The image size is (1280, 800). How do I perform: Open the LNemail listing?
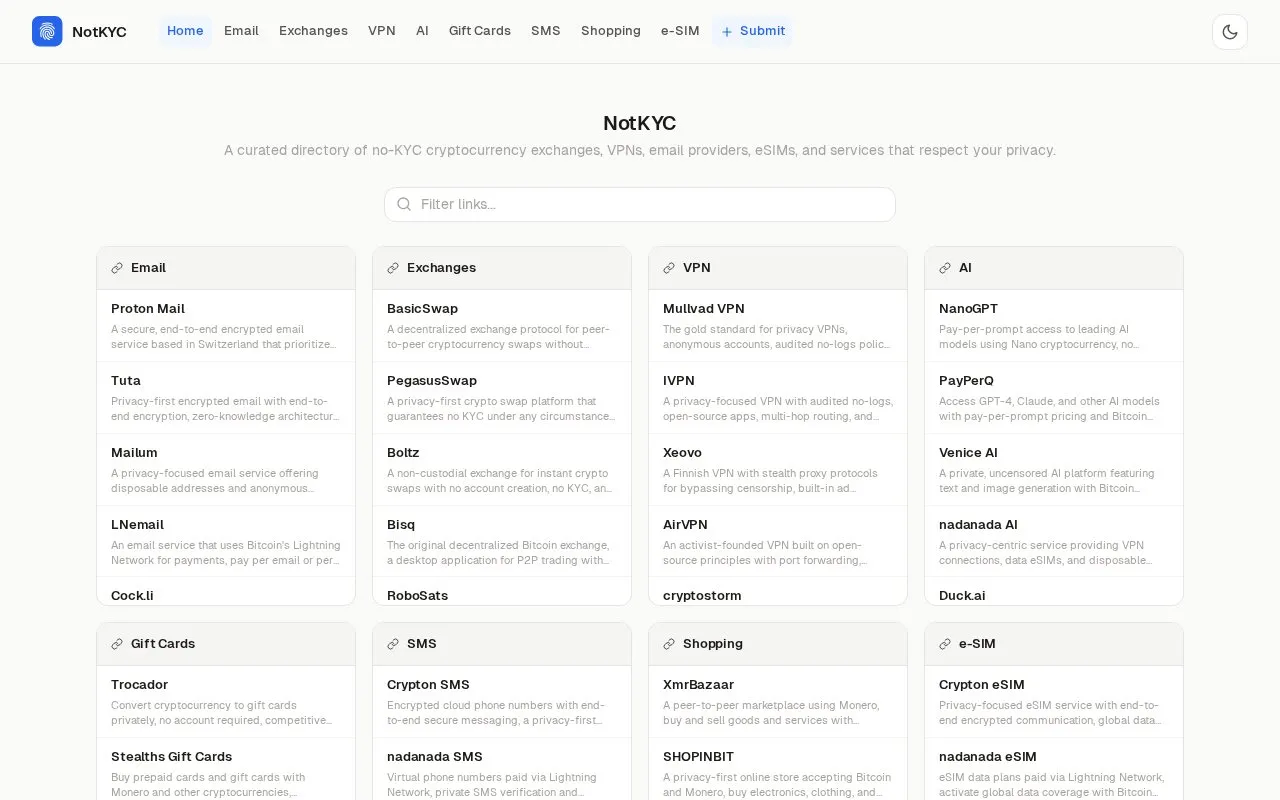pyautogui.click(x=226, y=542)
